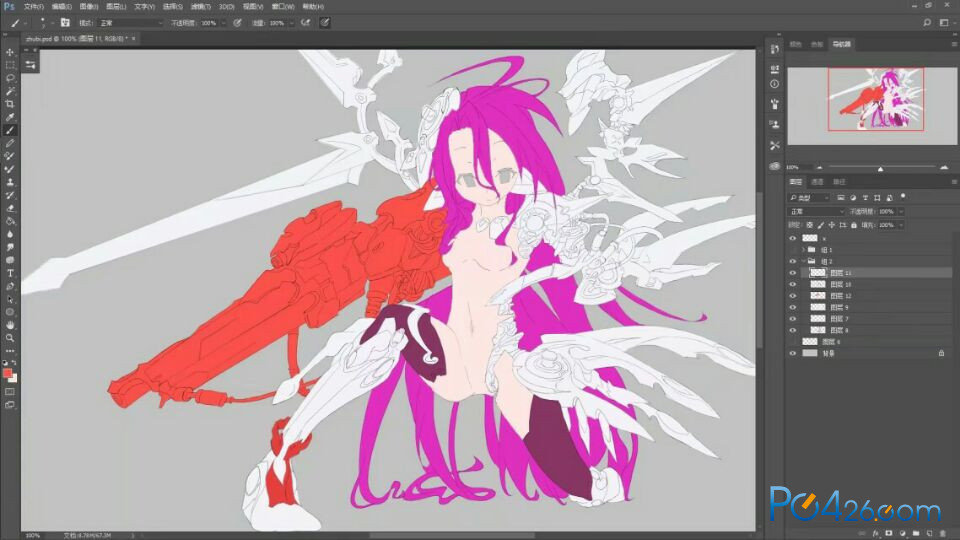Open the 窗口(W) menu

[283, 7]
